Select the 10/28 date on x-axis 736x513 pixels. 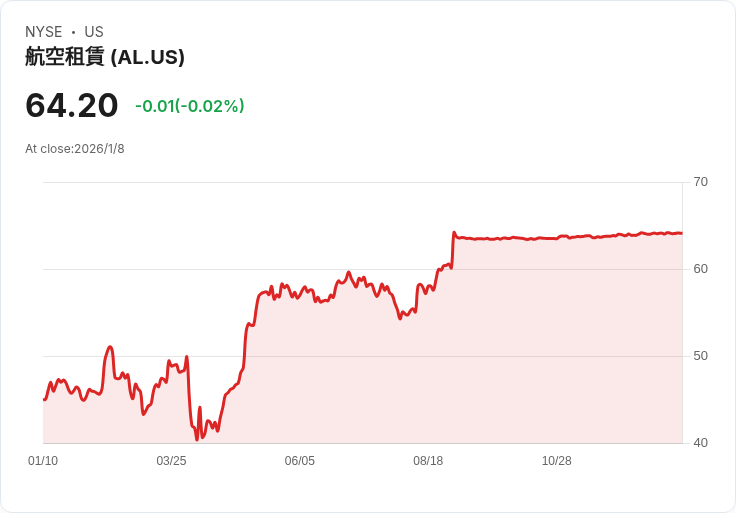[556, 461]
